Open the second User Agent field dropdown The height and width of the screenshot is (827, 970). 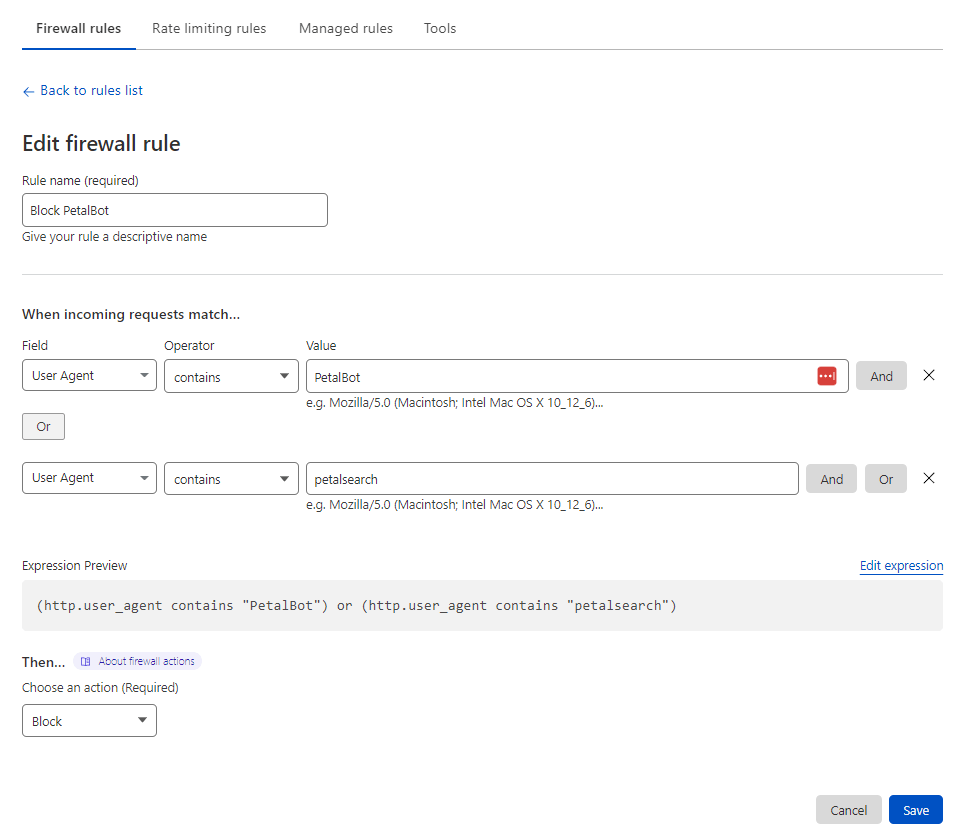89,478
